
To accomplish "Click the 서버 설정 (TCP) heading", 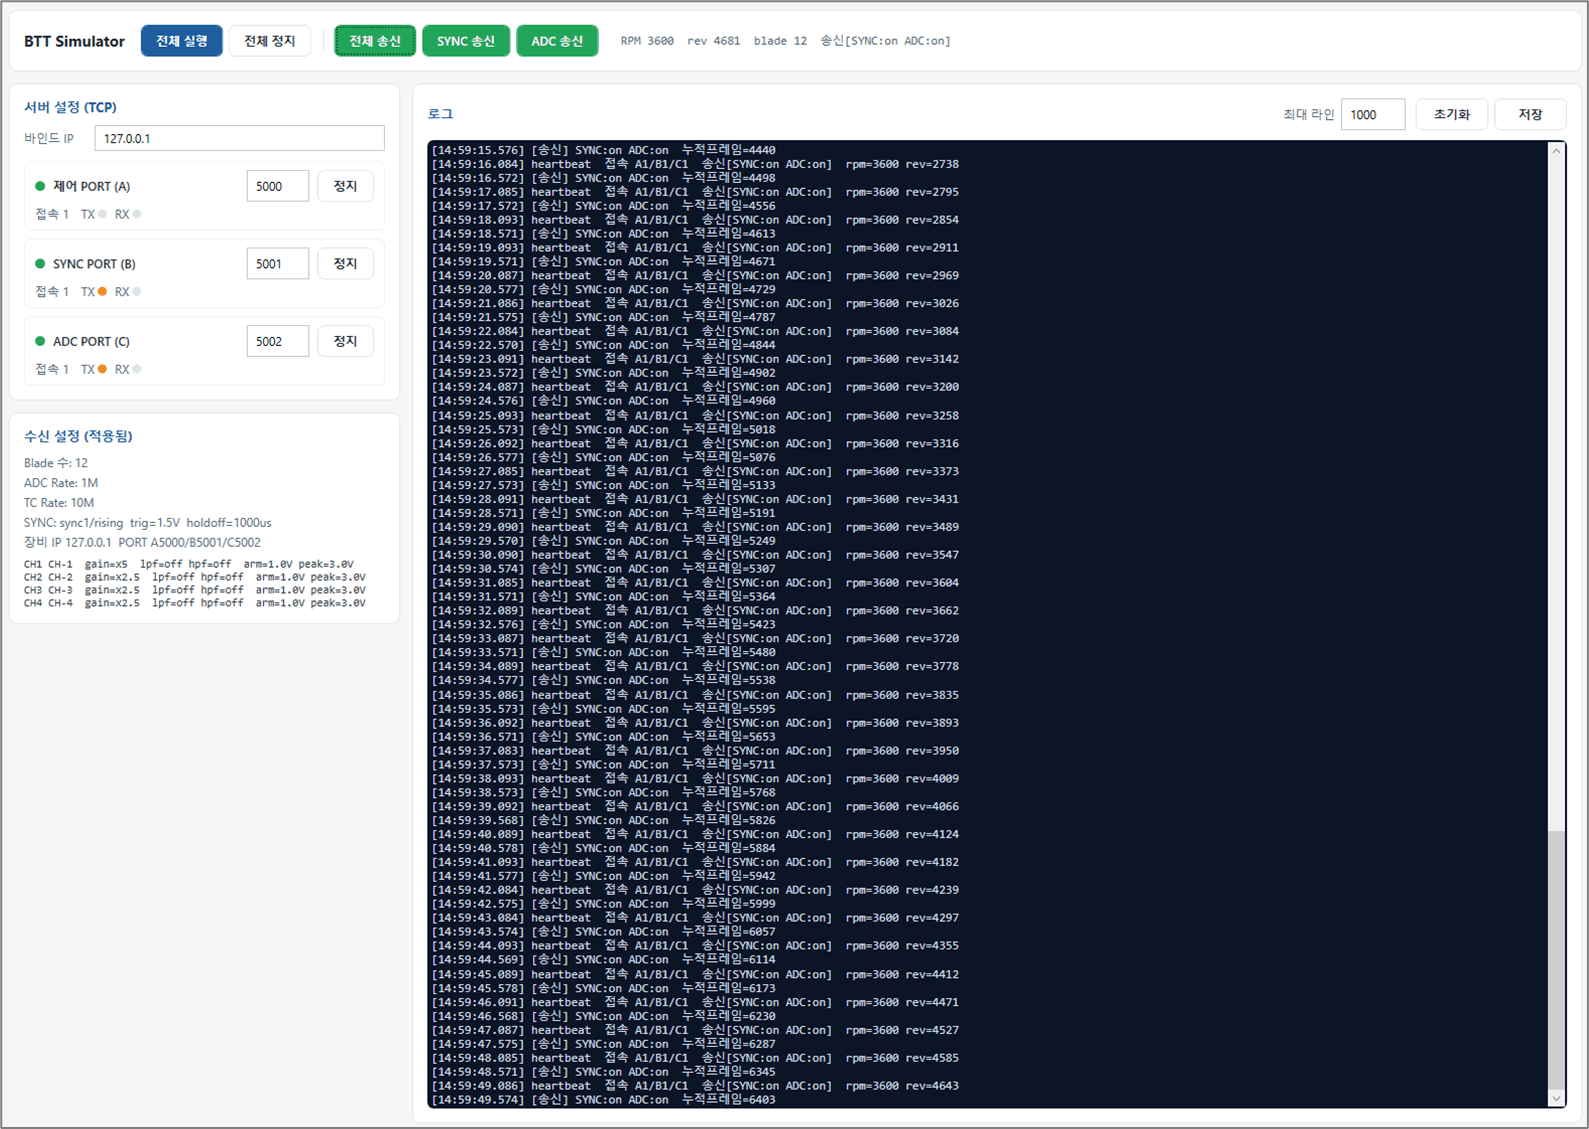I will (70, 107).
